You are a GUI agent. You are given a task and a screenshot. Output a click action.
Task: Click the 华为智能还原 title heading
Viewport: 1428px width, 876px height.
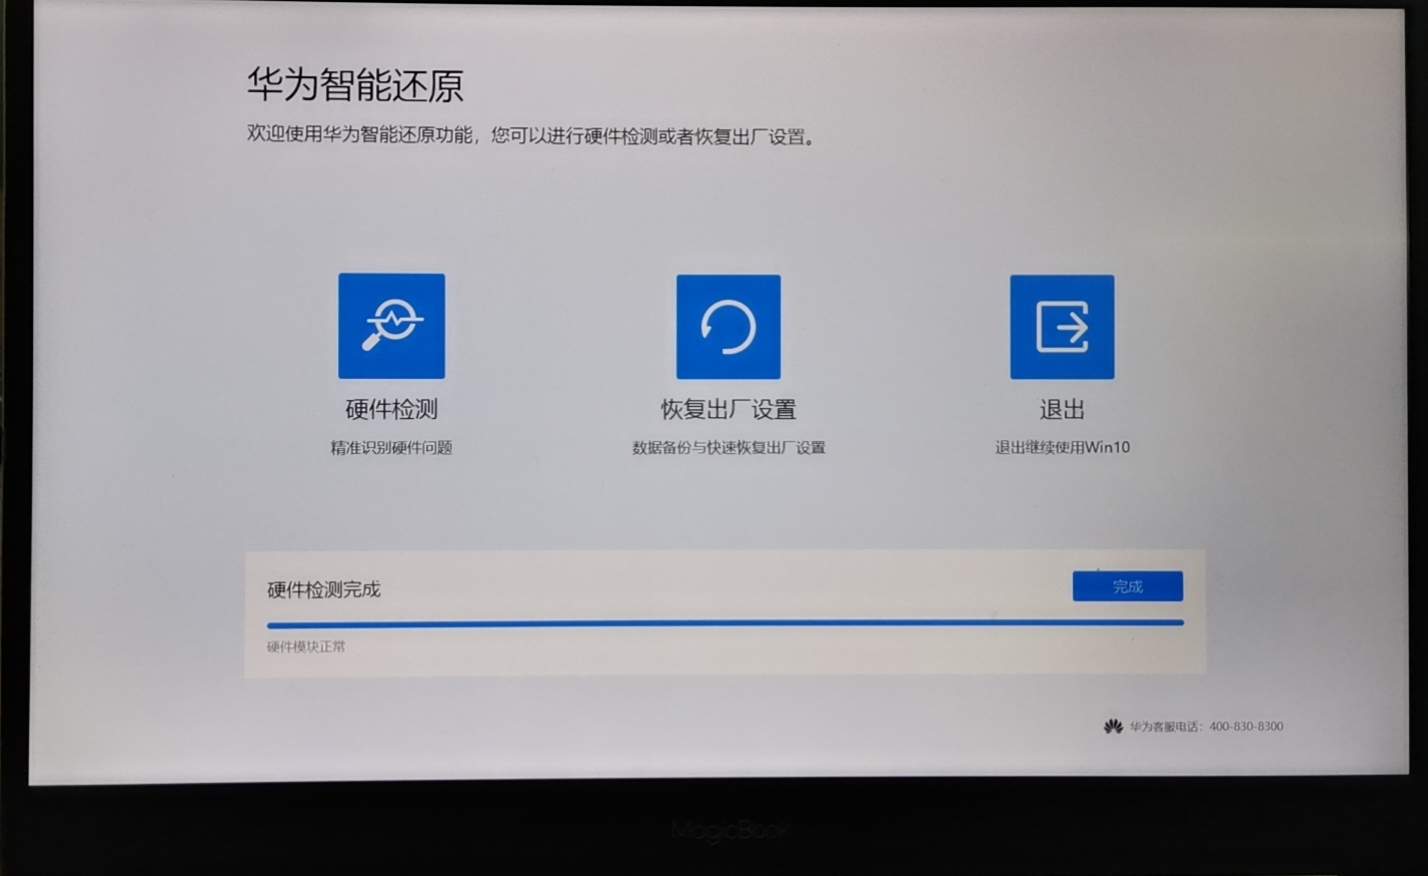click(x=355, y=86)
